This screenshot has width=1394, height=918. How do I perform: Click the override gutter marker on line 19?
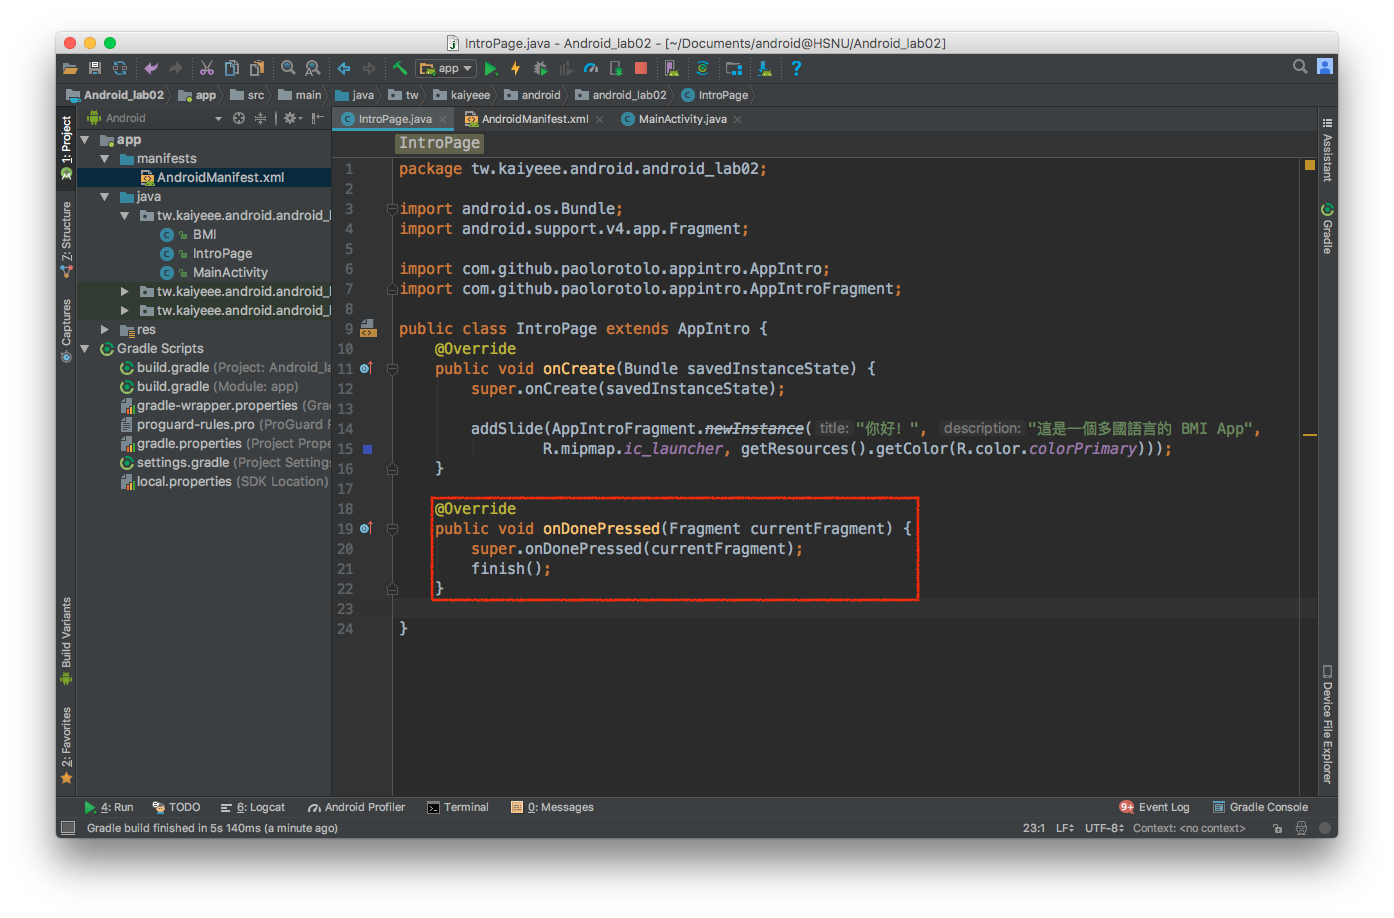point(366,528)
